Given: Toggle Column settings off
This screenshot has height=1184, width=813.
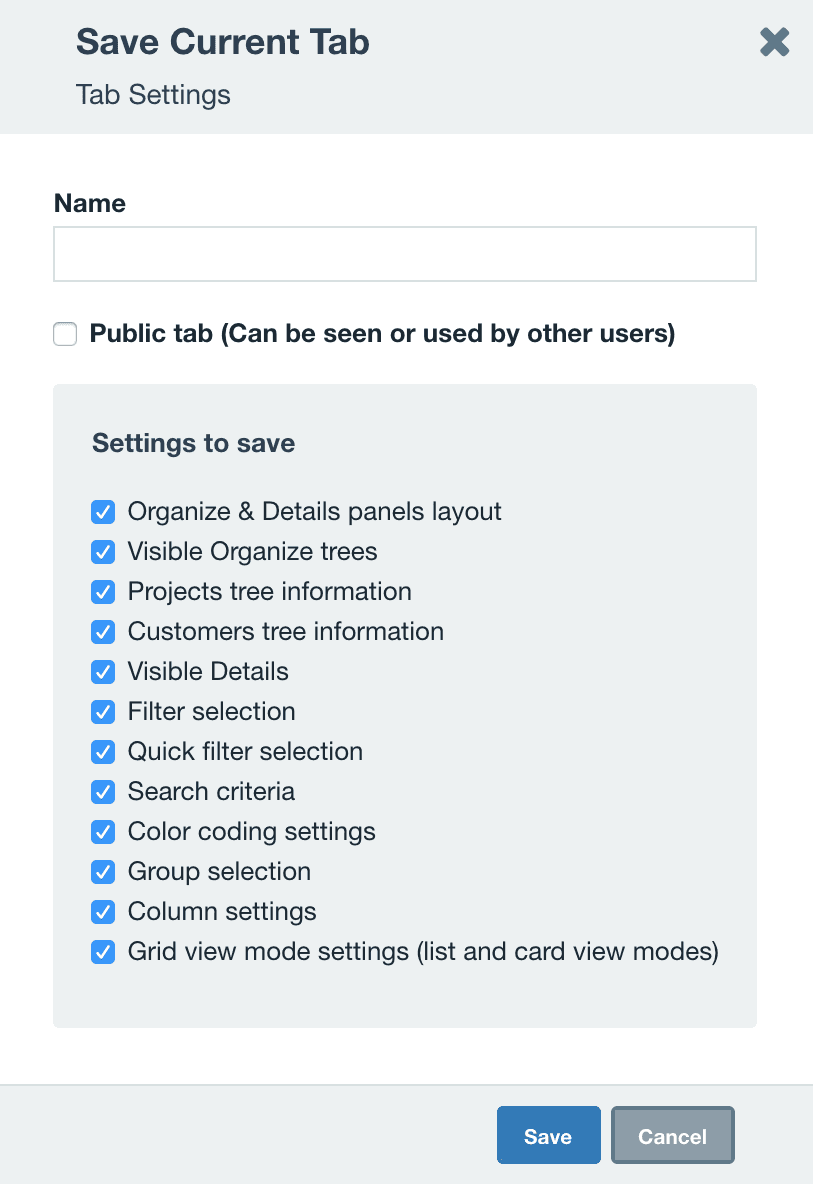Looking at the screenshot, I should click(103, 911).
